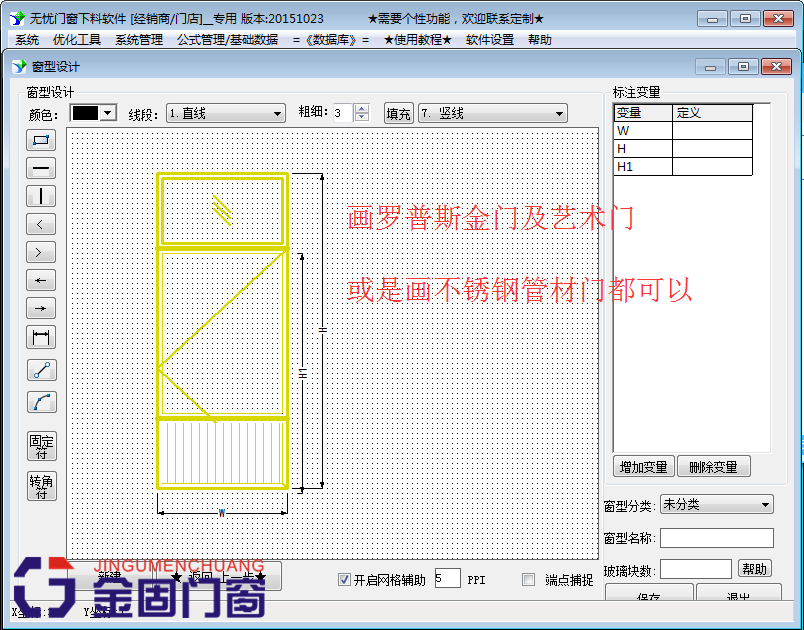Select the diagonal line tool

[40, 369]
